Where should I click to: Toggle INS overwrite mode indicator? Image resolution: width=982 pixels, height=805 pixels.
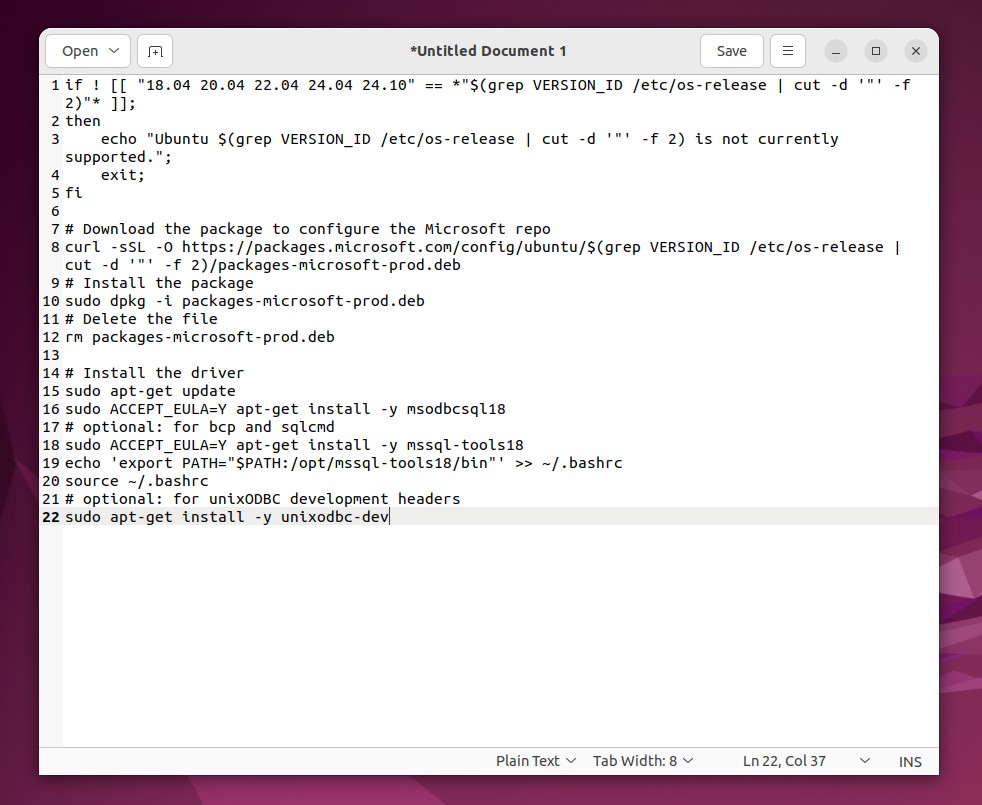[x=909, y=761]
